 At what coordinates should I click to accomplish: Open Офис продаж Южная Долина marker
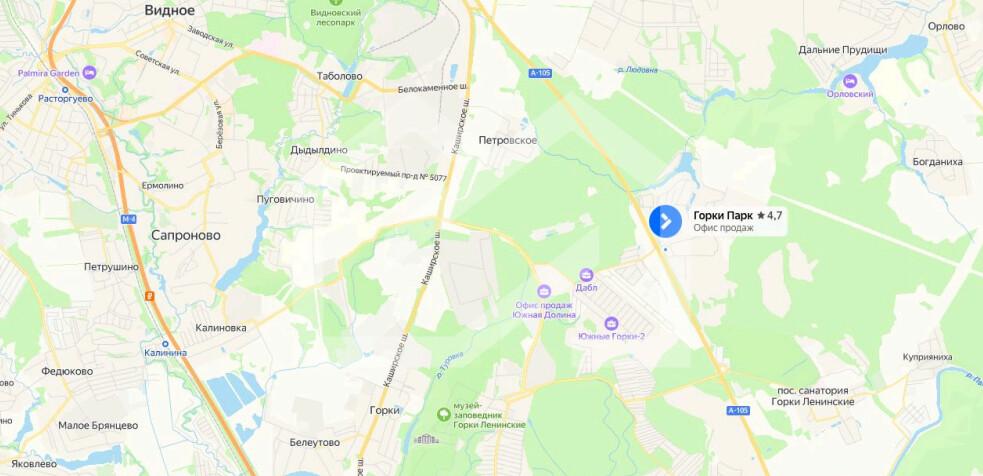(x=544, y=291)
